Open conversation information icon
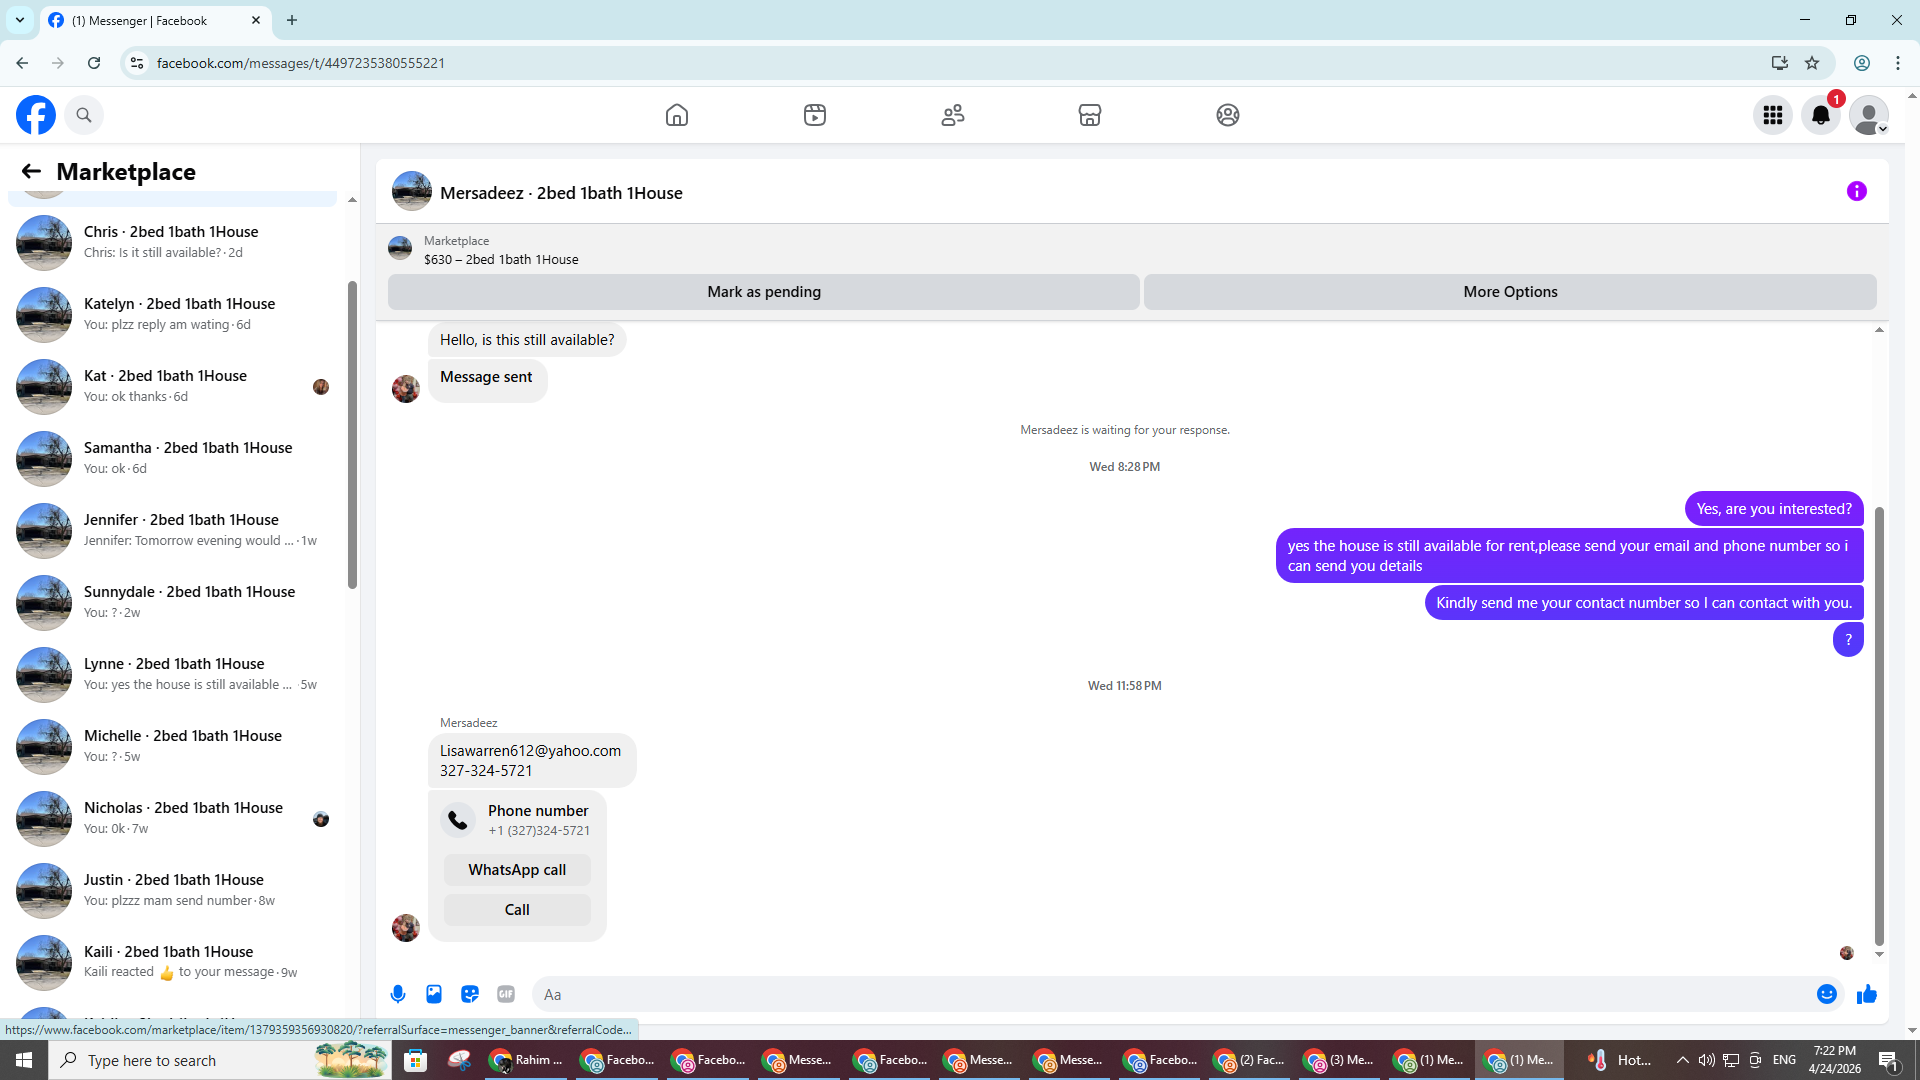This screenshot has height=1080, width=1920. (x=1857, y=191)
